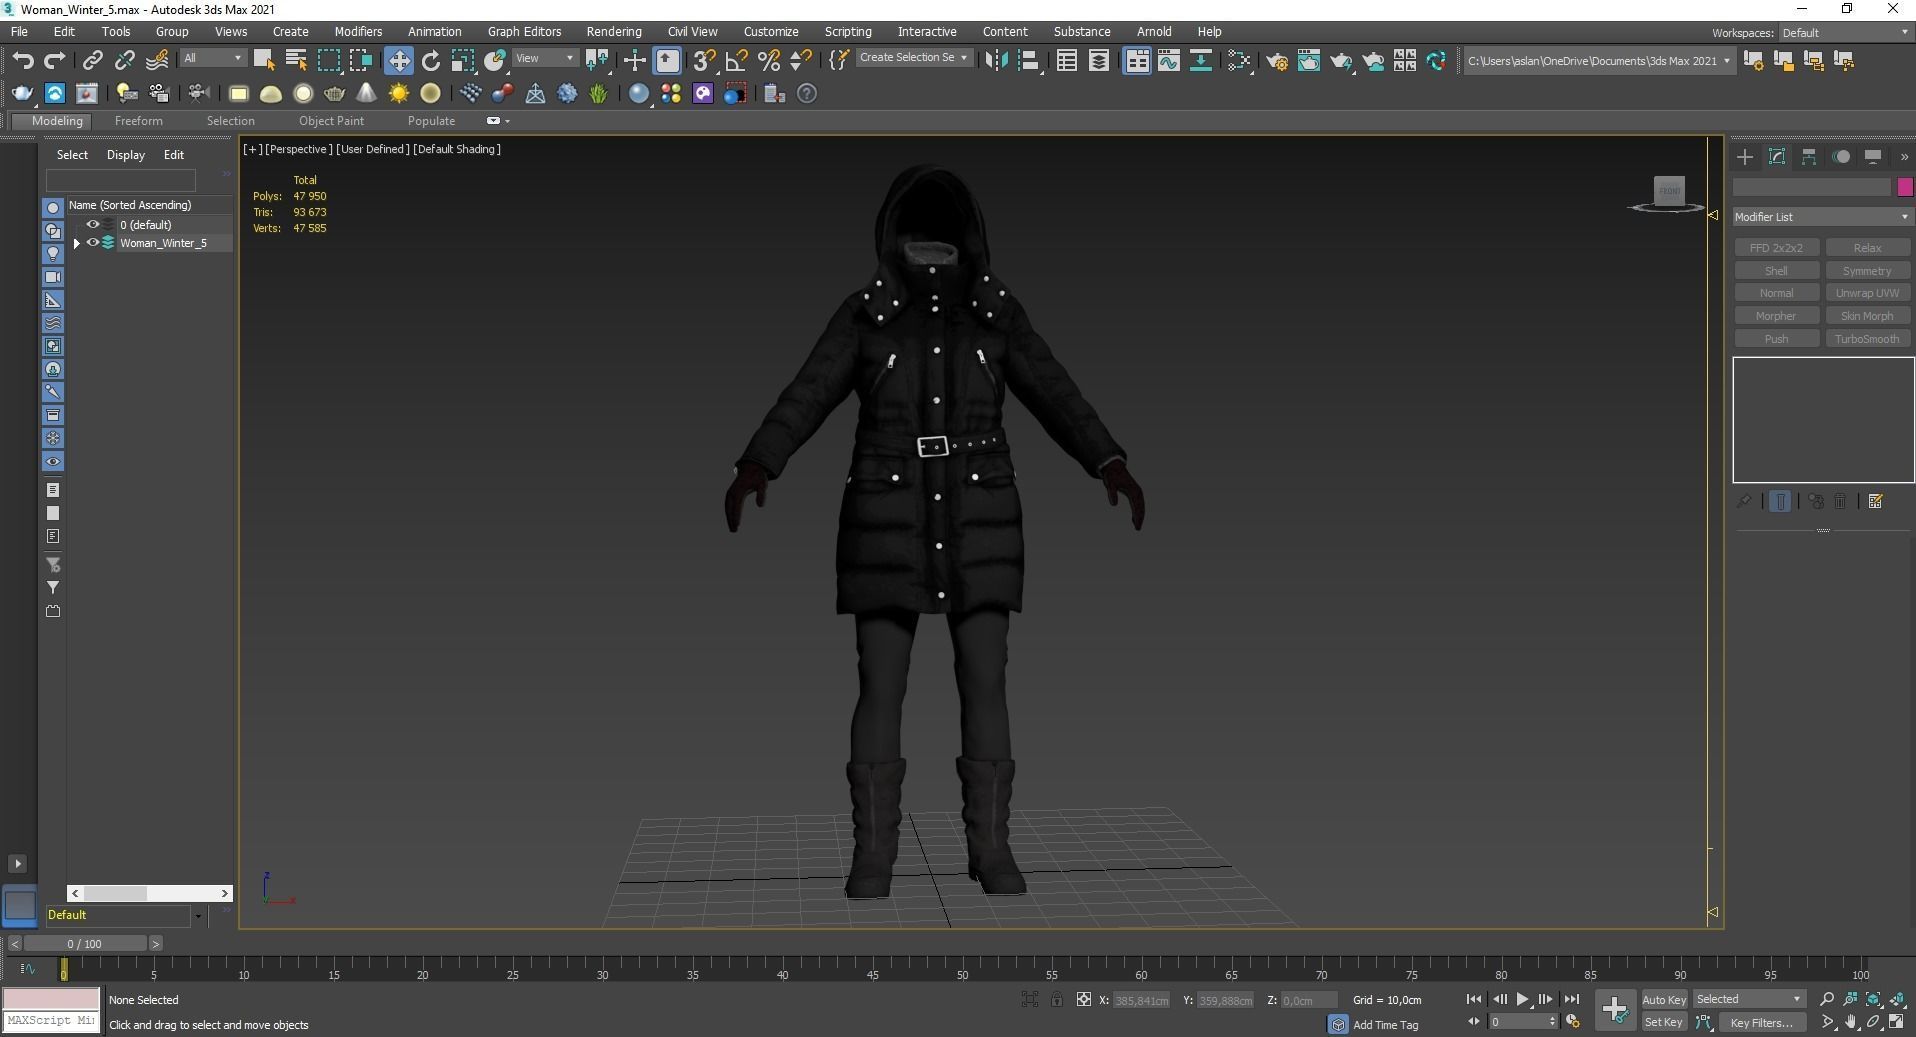Expand the Modifier List dropdown
This screenshot has width=1916, height=1037.
point(1822,217)
